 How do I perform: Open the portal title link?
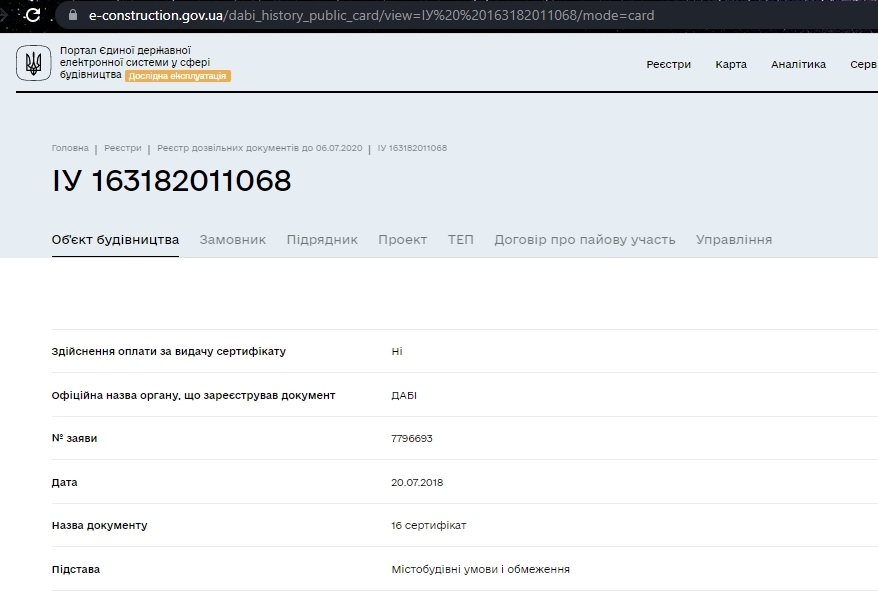coord(135,62)
